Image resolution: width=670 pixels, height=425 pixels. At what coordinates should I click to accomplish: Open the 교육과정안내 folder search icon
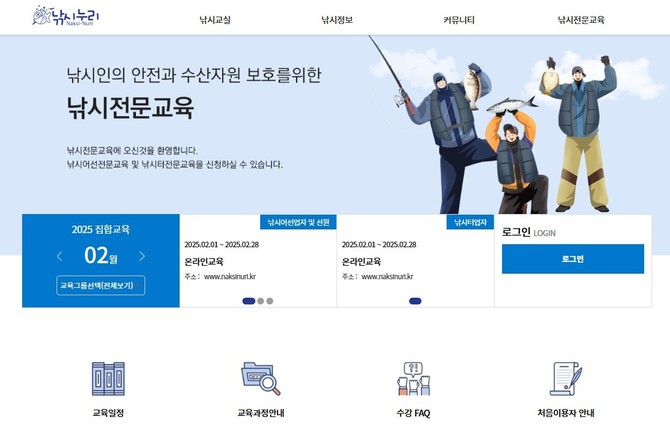click(x=261, y=378)
